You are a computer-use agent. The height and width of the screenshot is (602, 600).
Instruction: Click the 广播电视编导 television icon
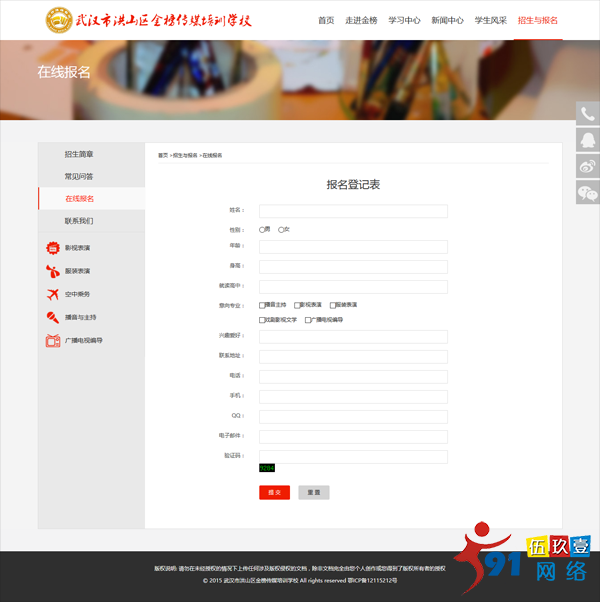coord(53,340)
